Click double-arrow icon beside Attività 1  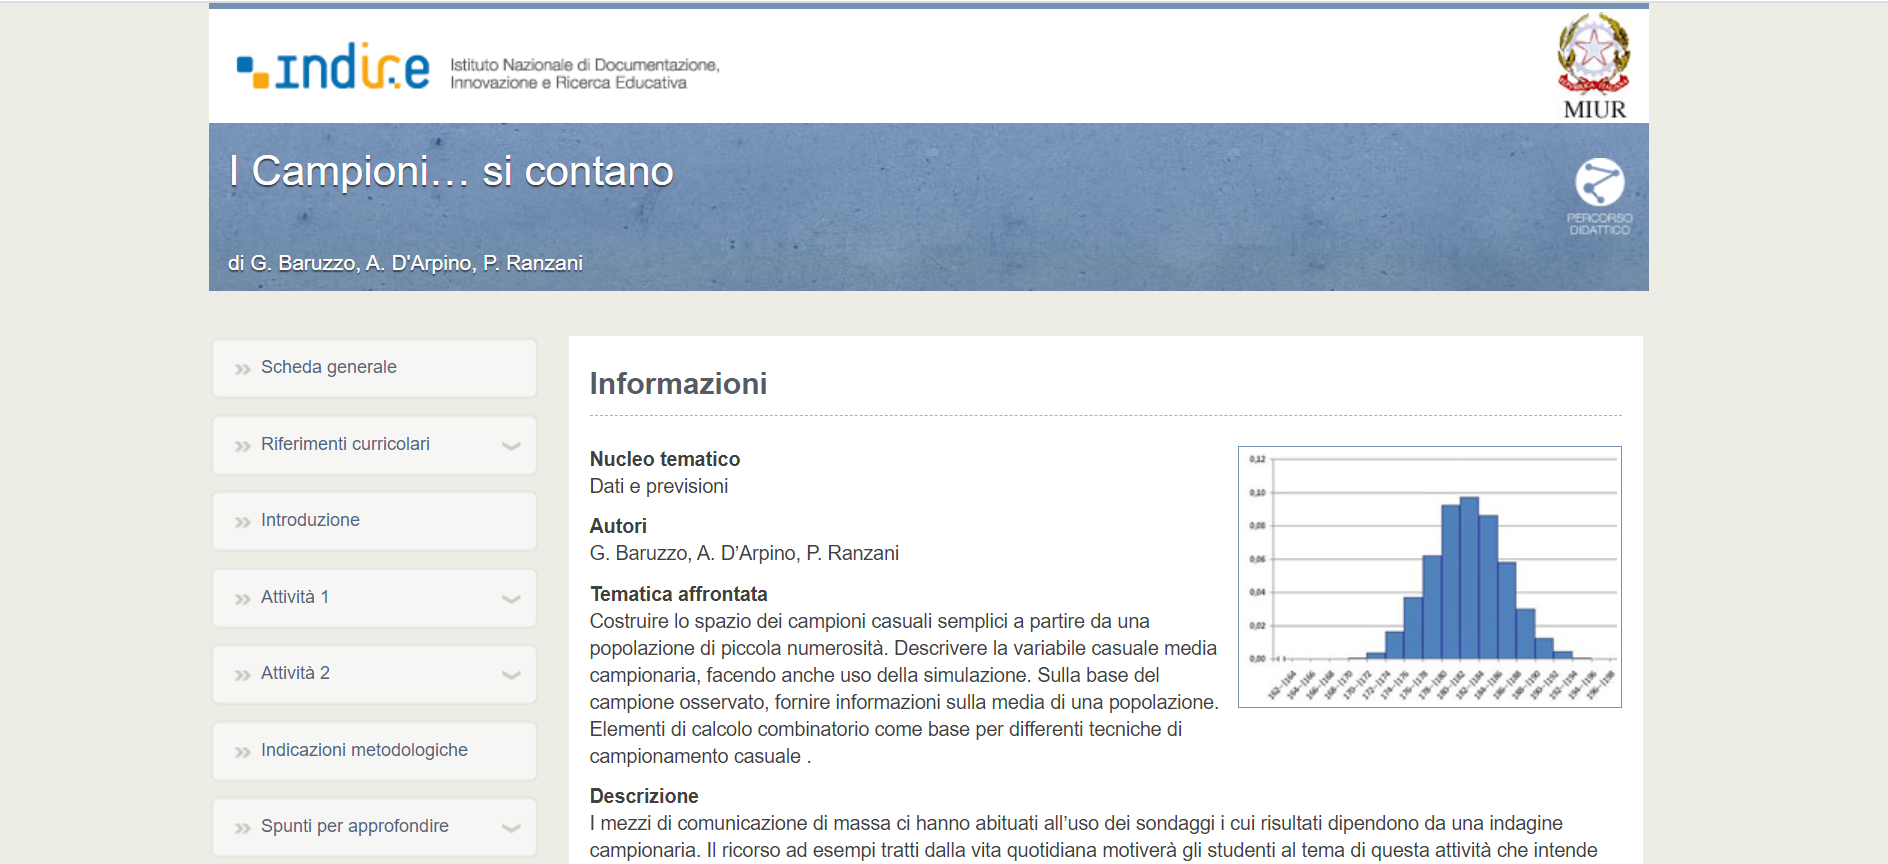click(242, 599)
